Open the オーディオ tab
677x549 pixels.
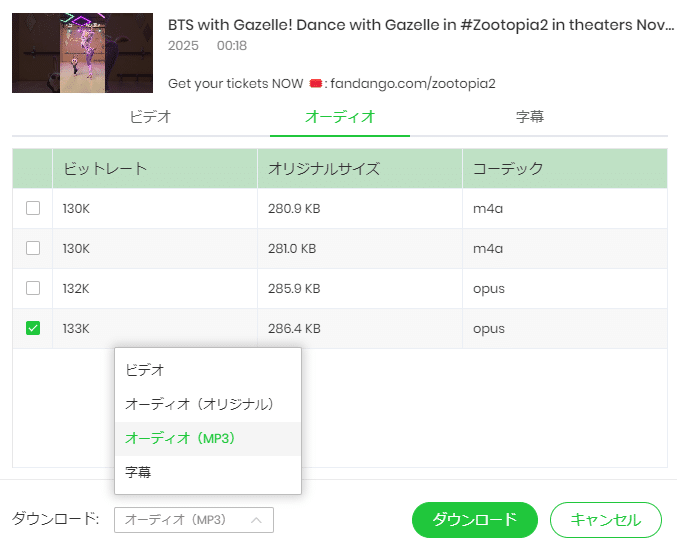click(x=340, y=117)
